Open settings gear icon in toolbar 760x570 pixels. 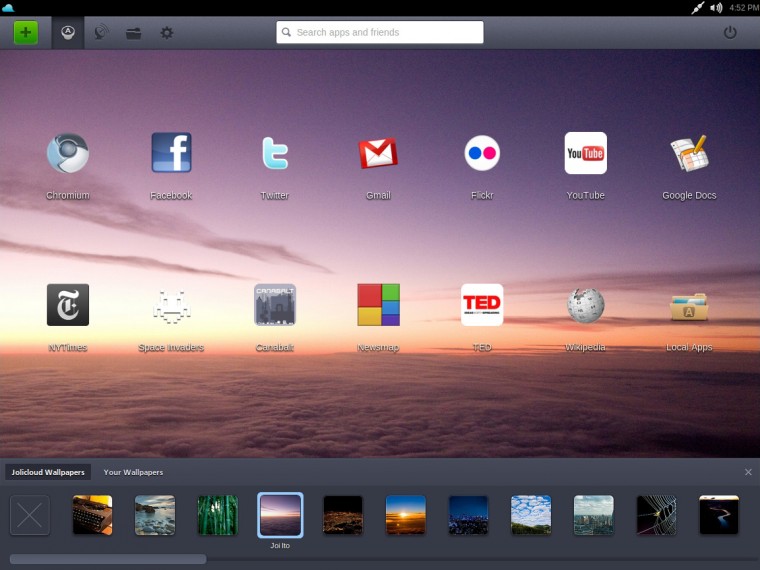[166, 33]
